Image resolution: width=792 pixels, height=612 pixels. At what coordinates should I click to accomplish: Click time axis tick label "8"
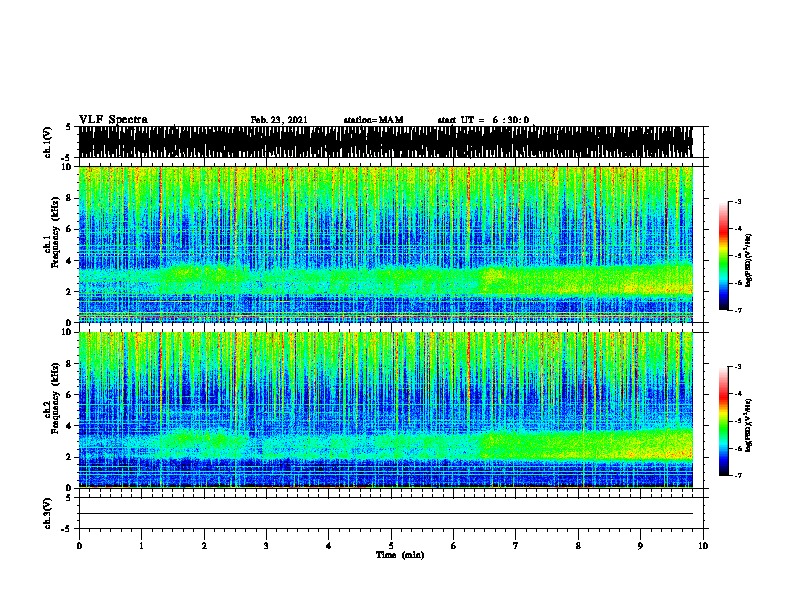[578, 546]
